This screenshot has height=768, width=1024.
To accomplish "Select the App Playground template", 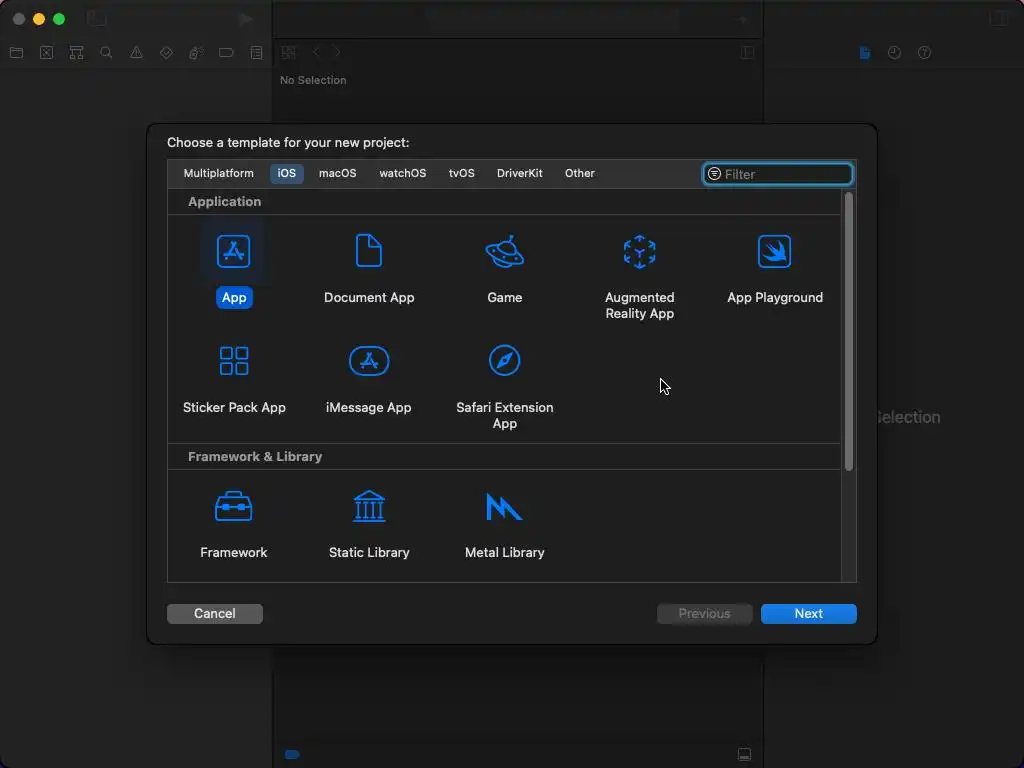I will click(x=775, y=268).
